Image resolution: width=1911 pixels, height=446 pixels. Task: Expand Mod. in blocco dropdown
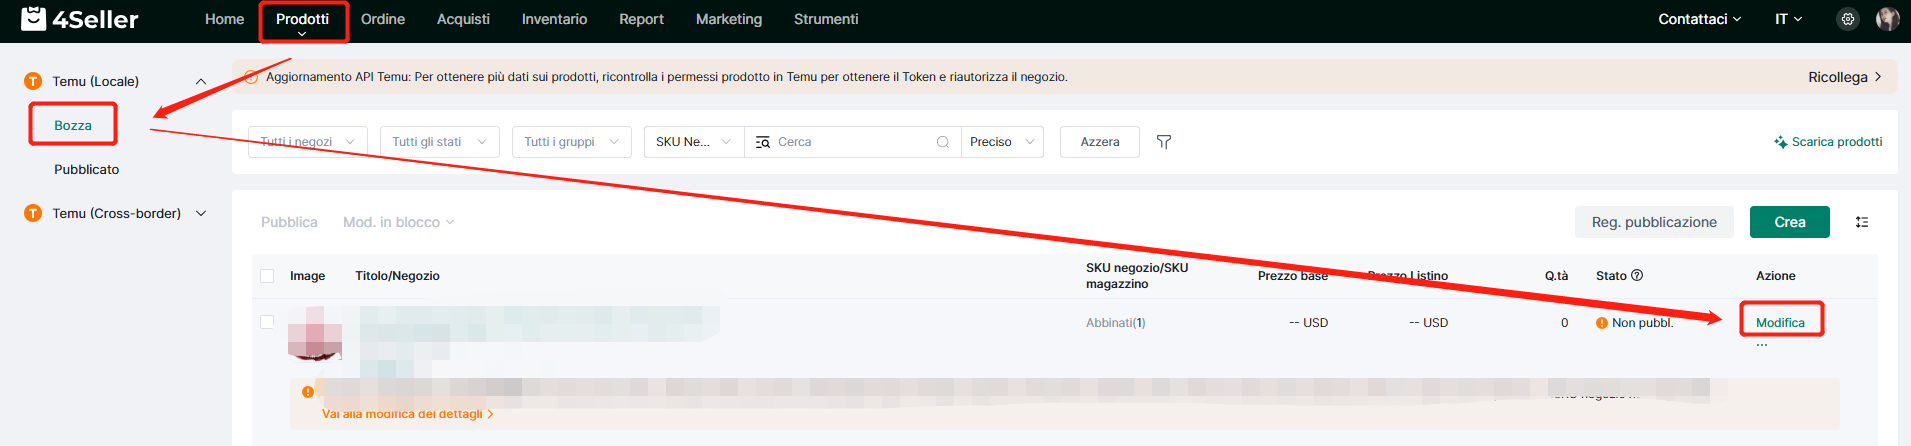pos(398,222)
